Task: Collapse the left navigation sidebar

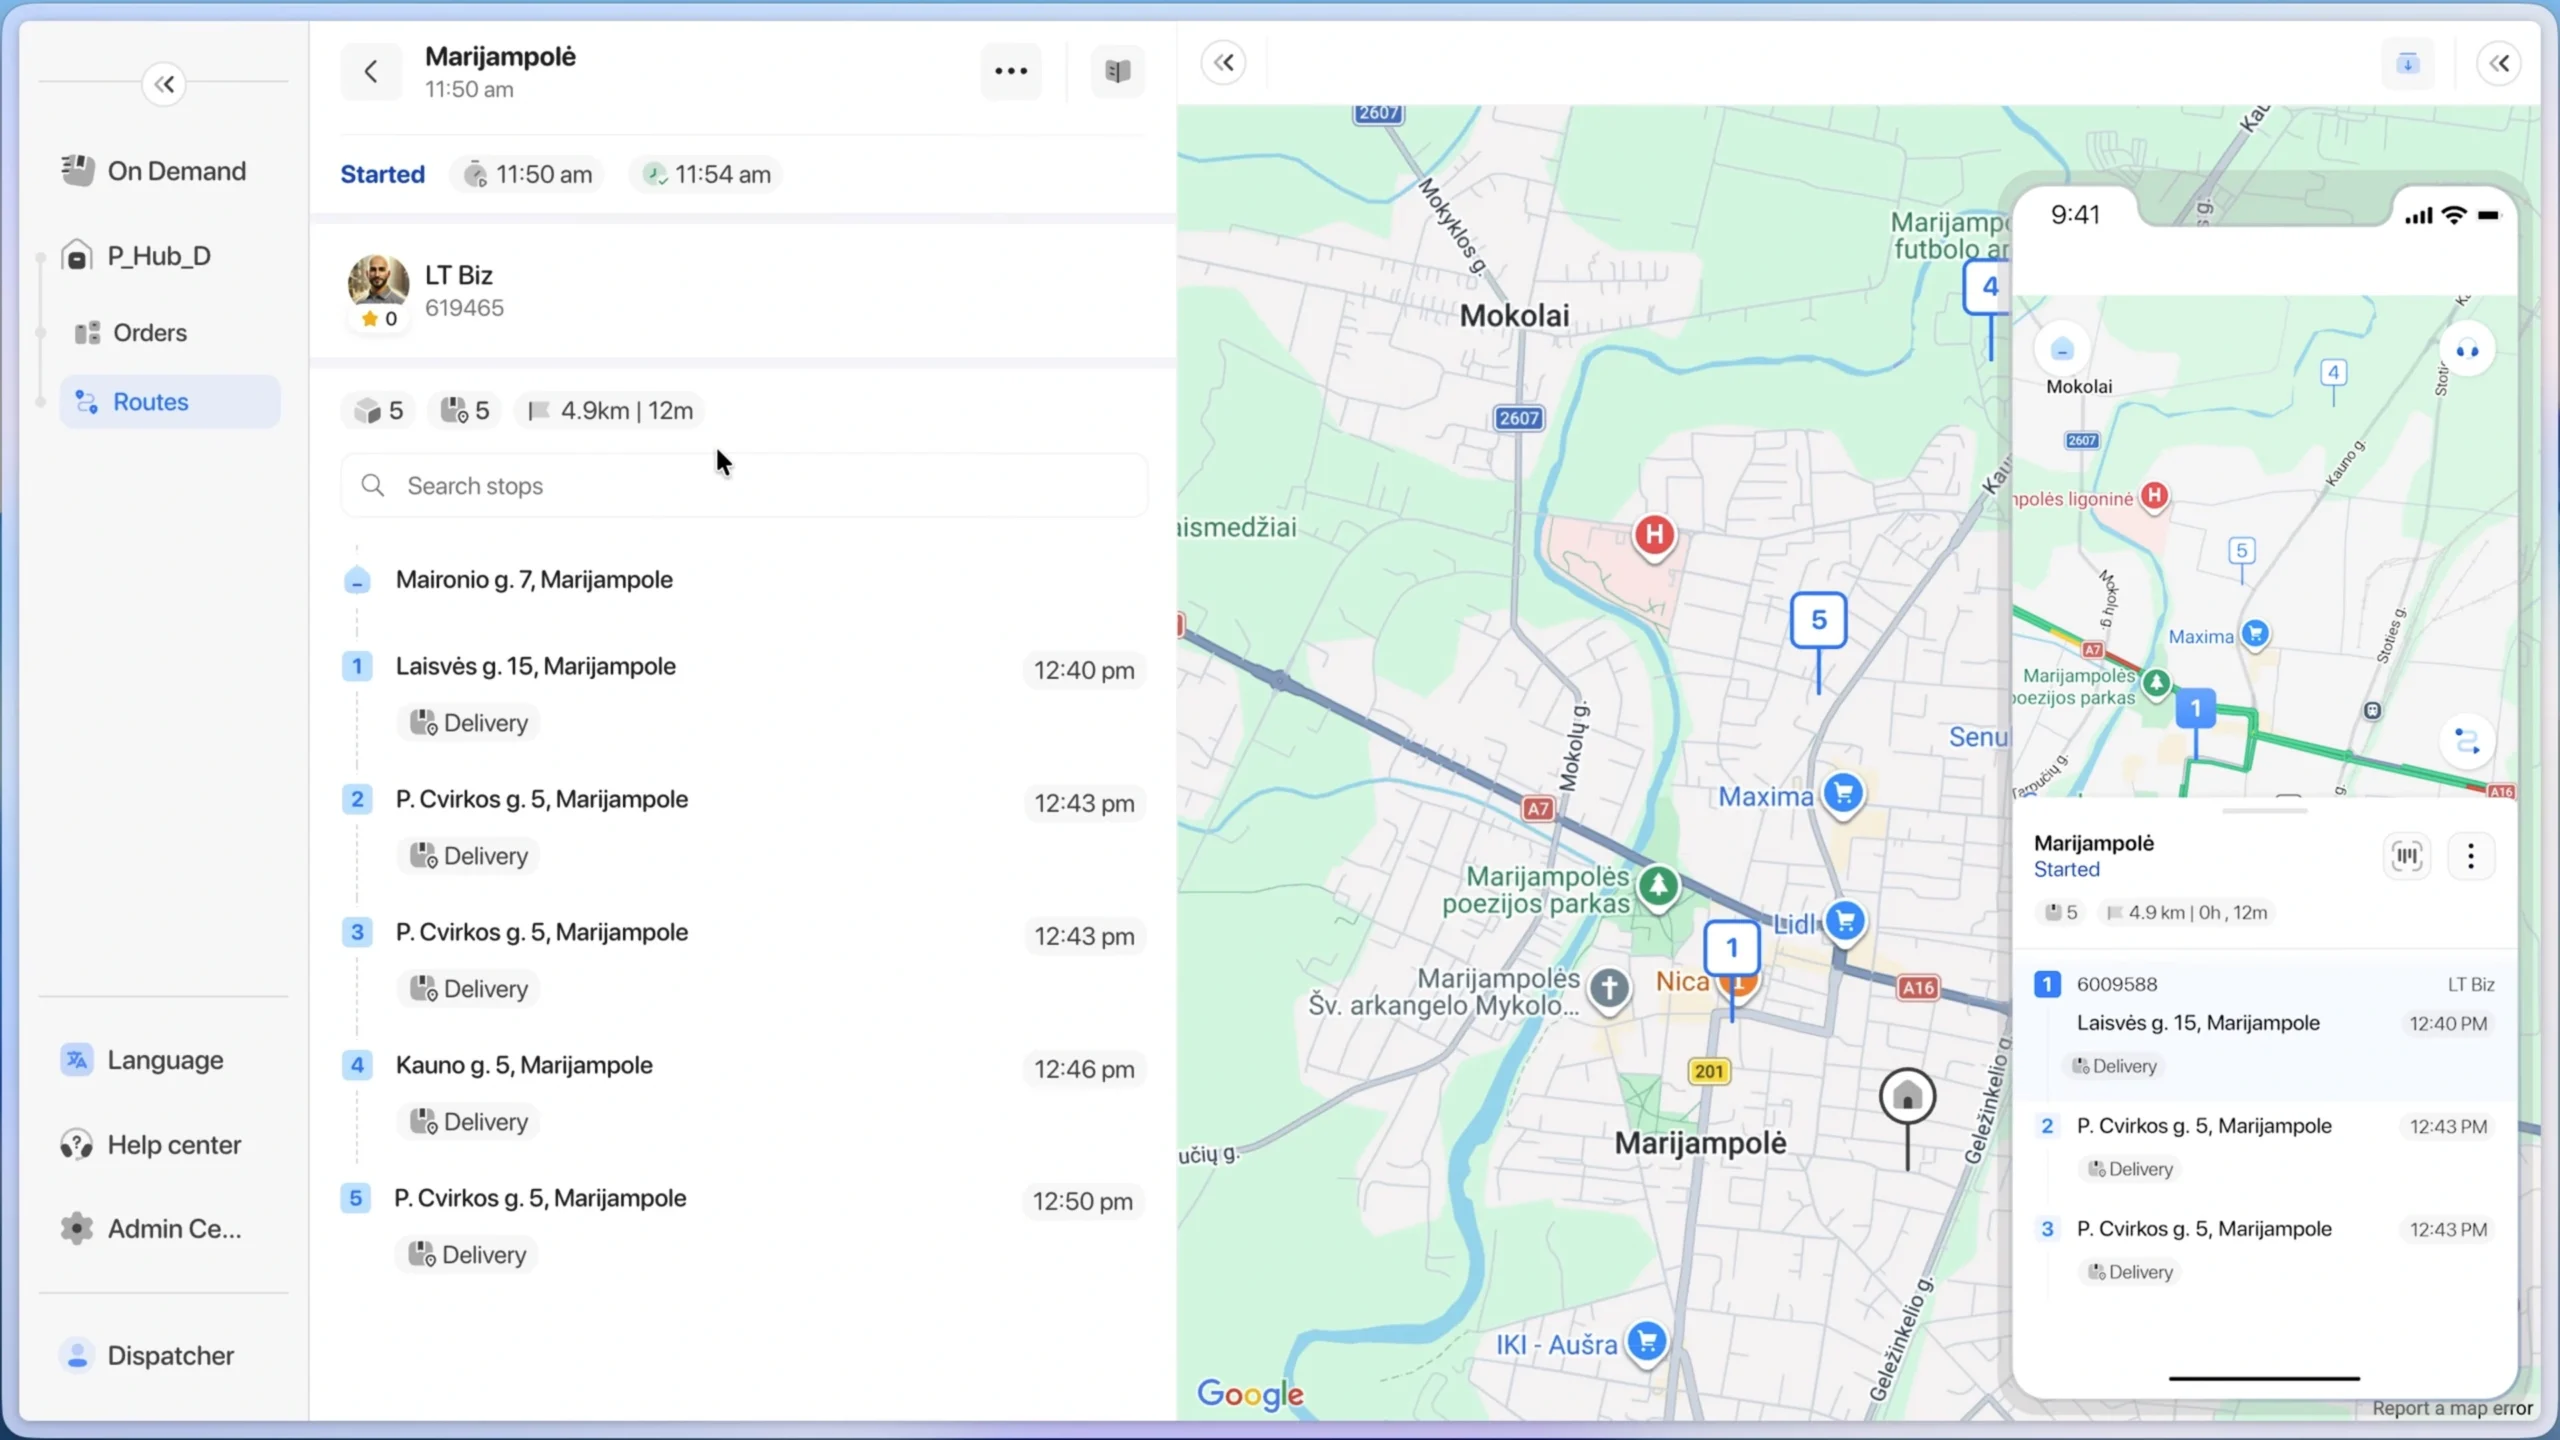Action: tap(163, 83)
